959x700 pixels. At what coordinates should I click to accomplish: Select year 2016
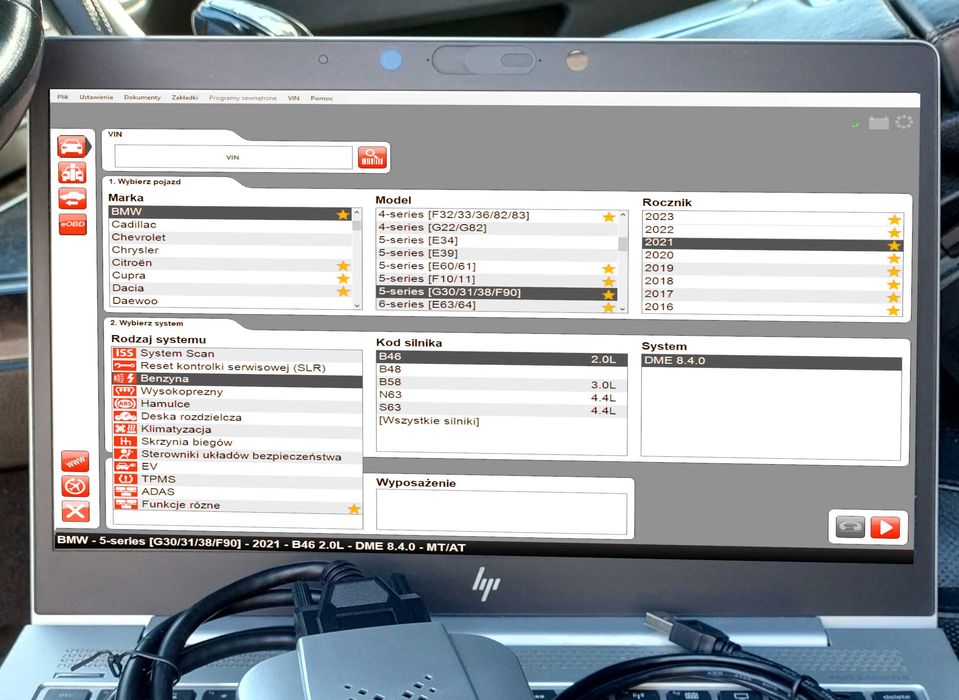coord(772,307)
